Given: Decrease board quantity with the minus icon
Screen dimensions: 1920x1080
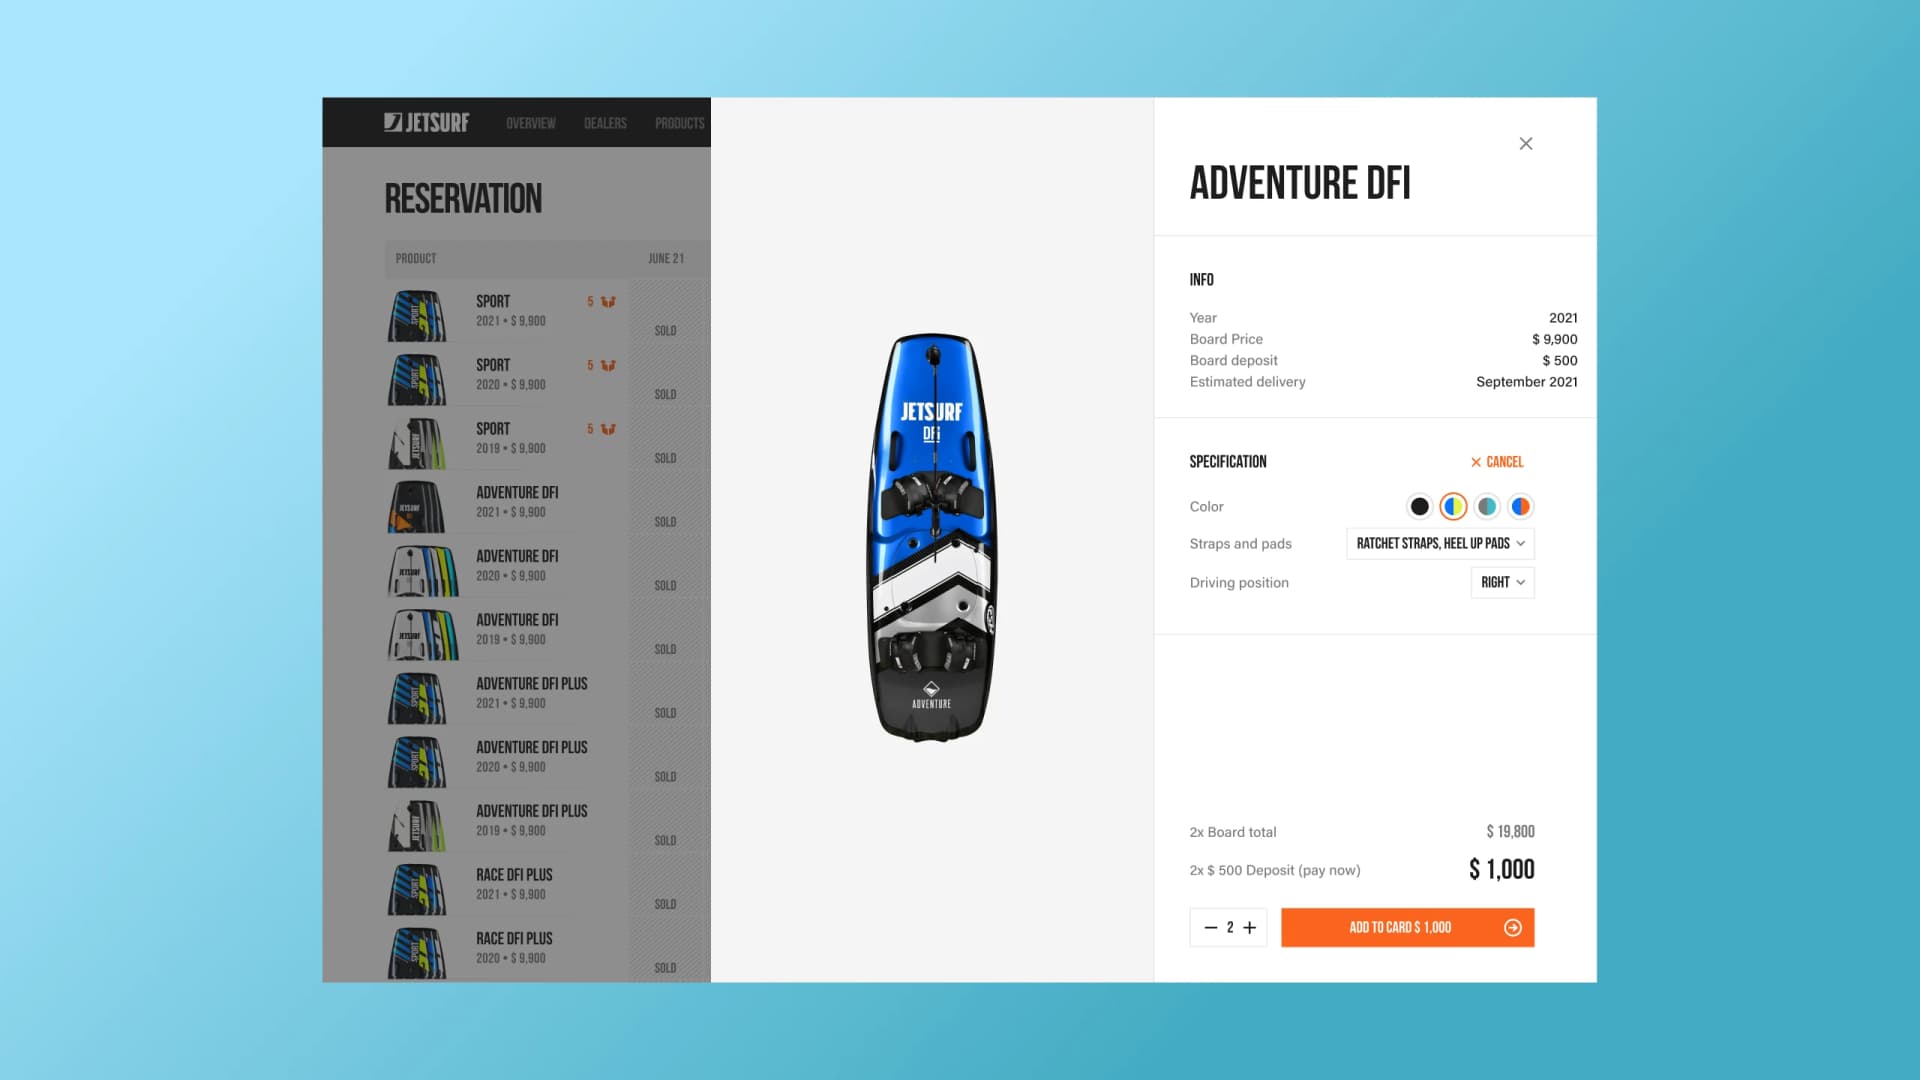Looking at the screenshot, I should 1210,928.
